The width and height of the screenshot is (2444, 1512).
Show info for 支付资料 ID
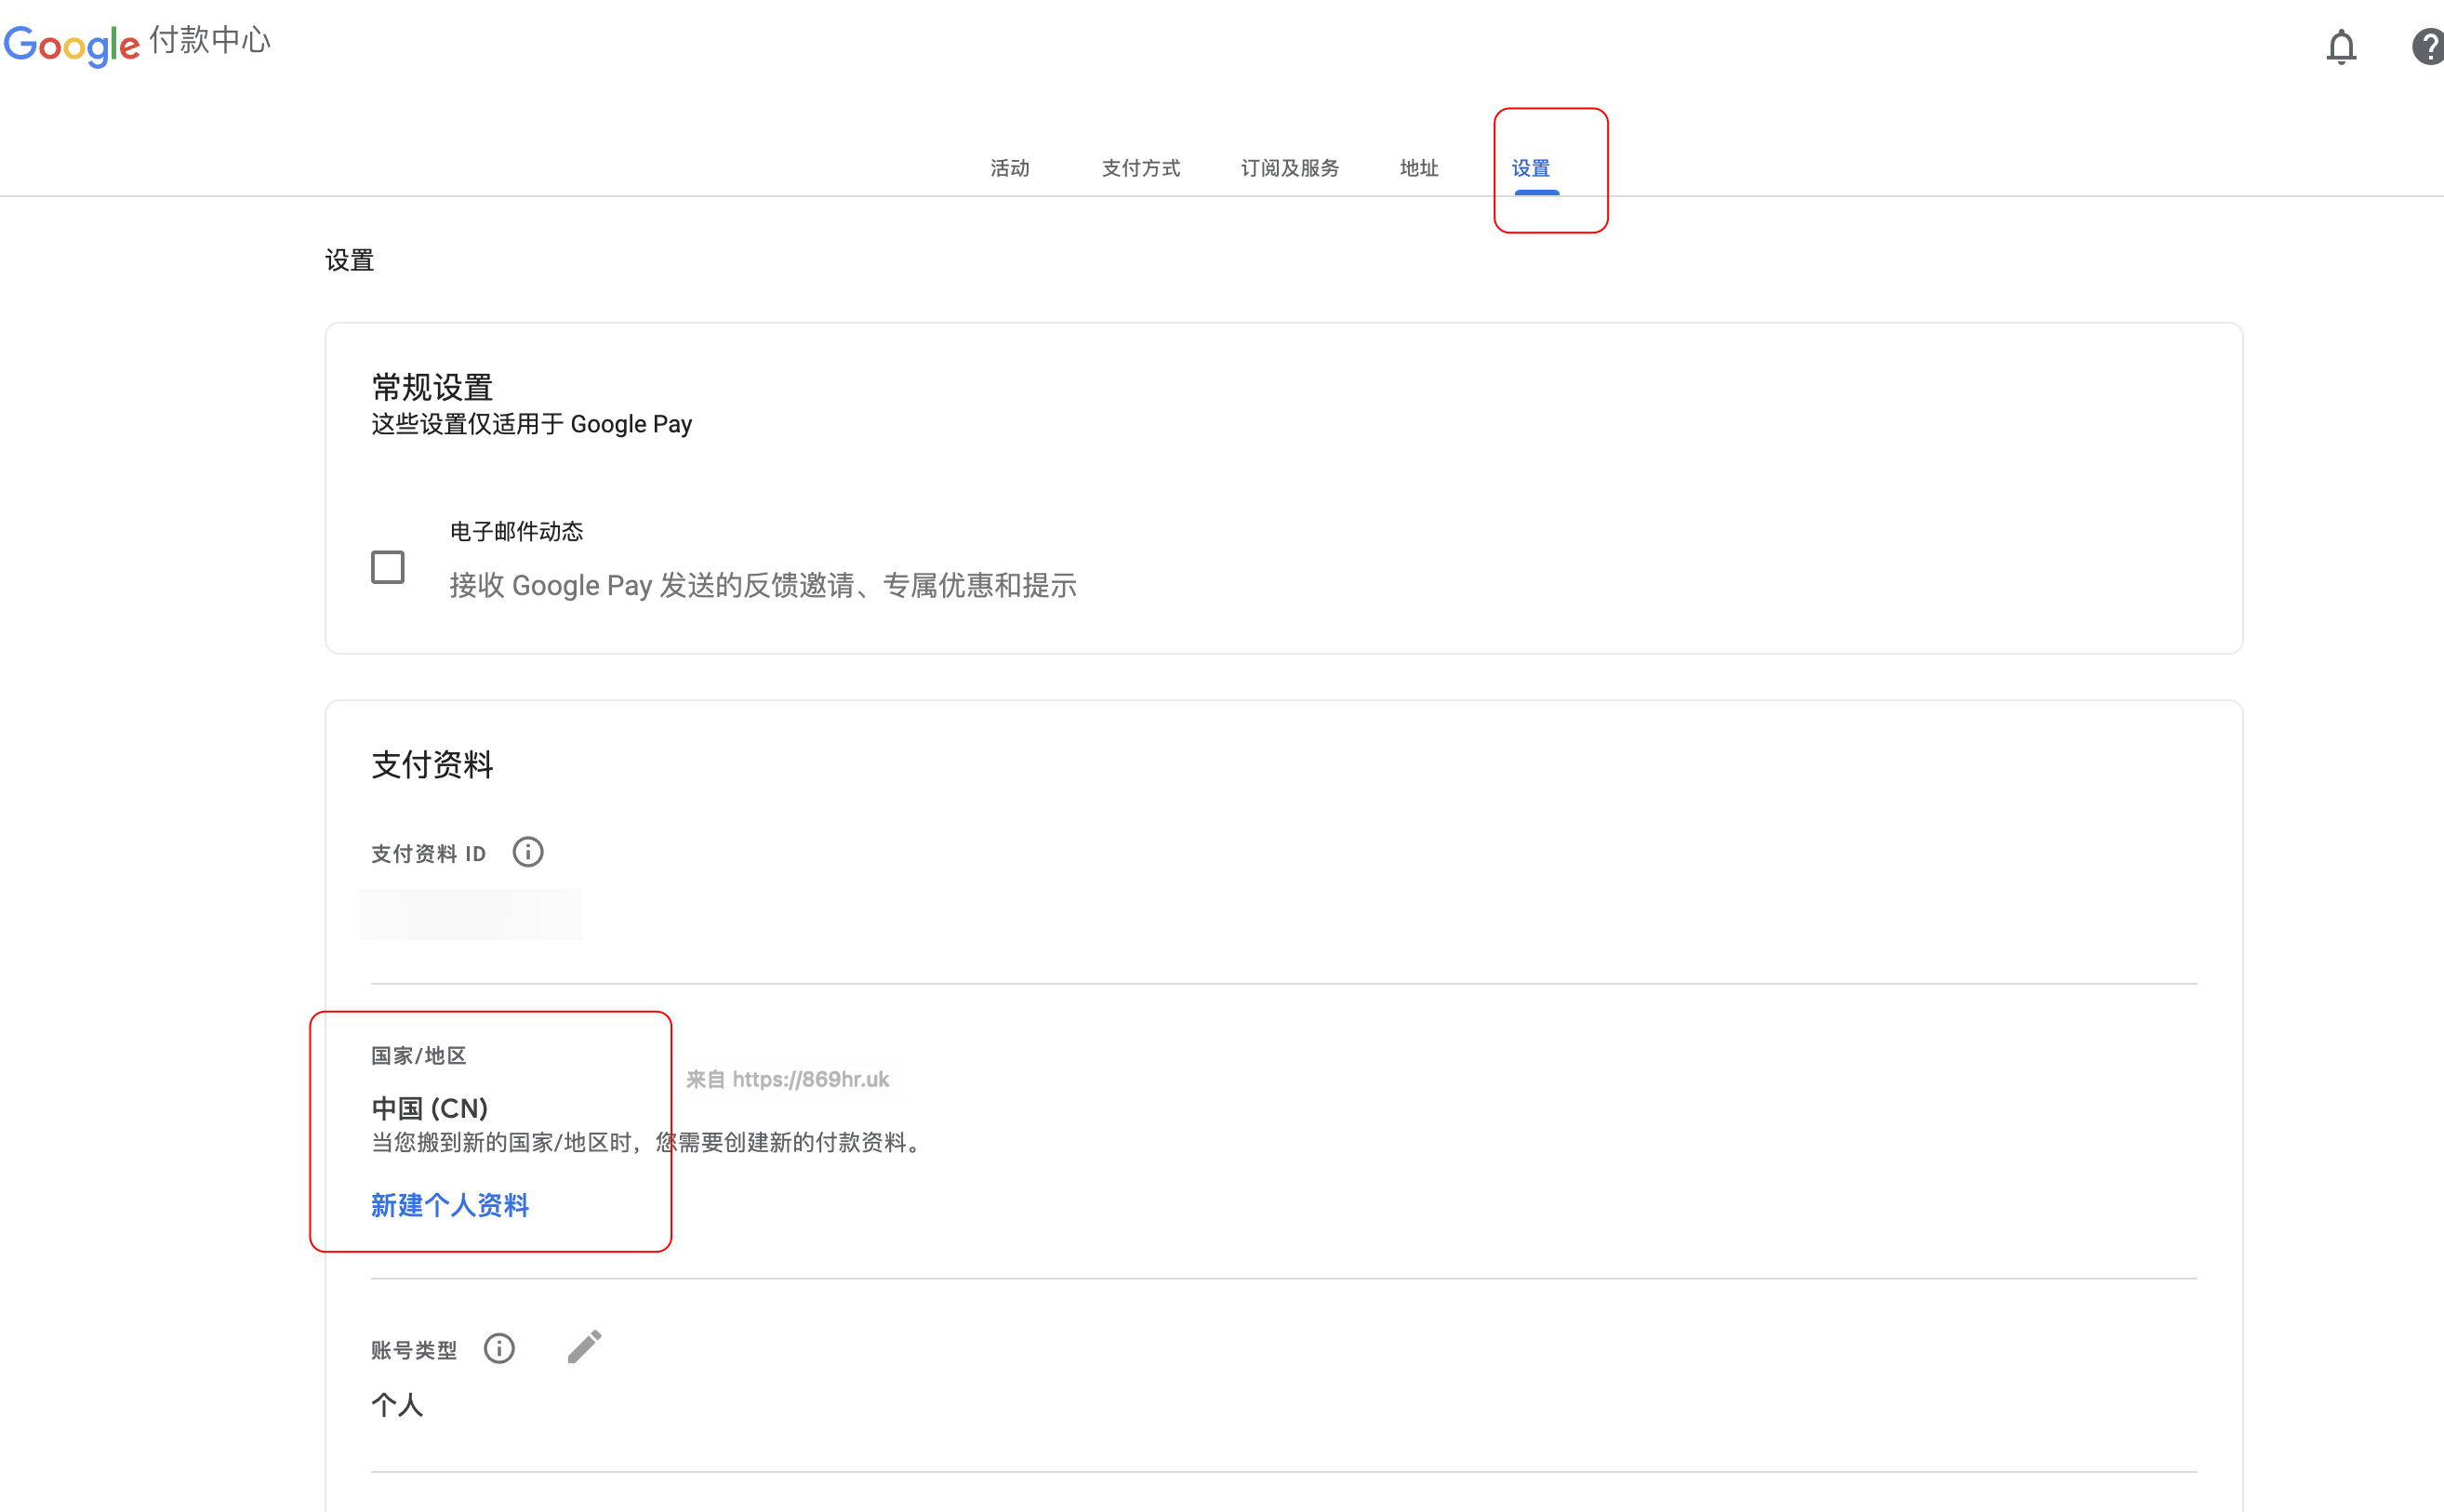[x=528, y=852]
